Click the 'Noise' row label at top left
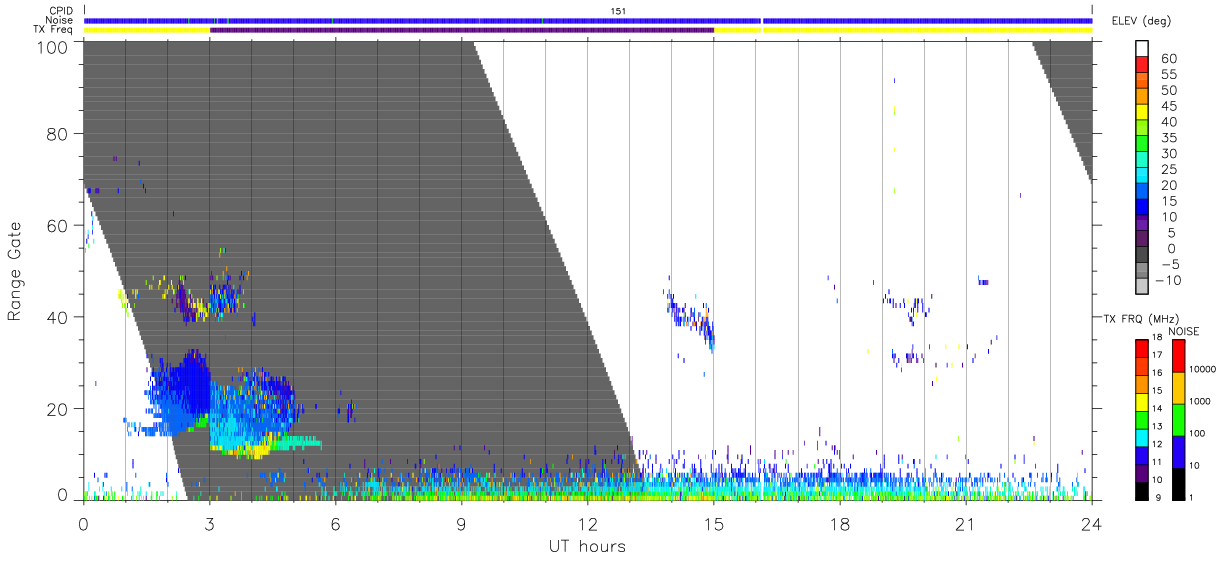 point(59,20)
